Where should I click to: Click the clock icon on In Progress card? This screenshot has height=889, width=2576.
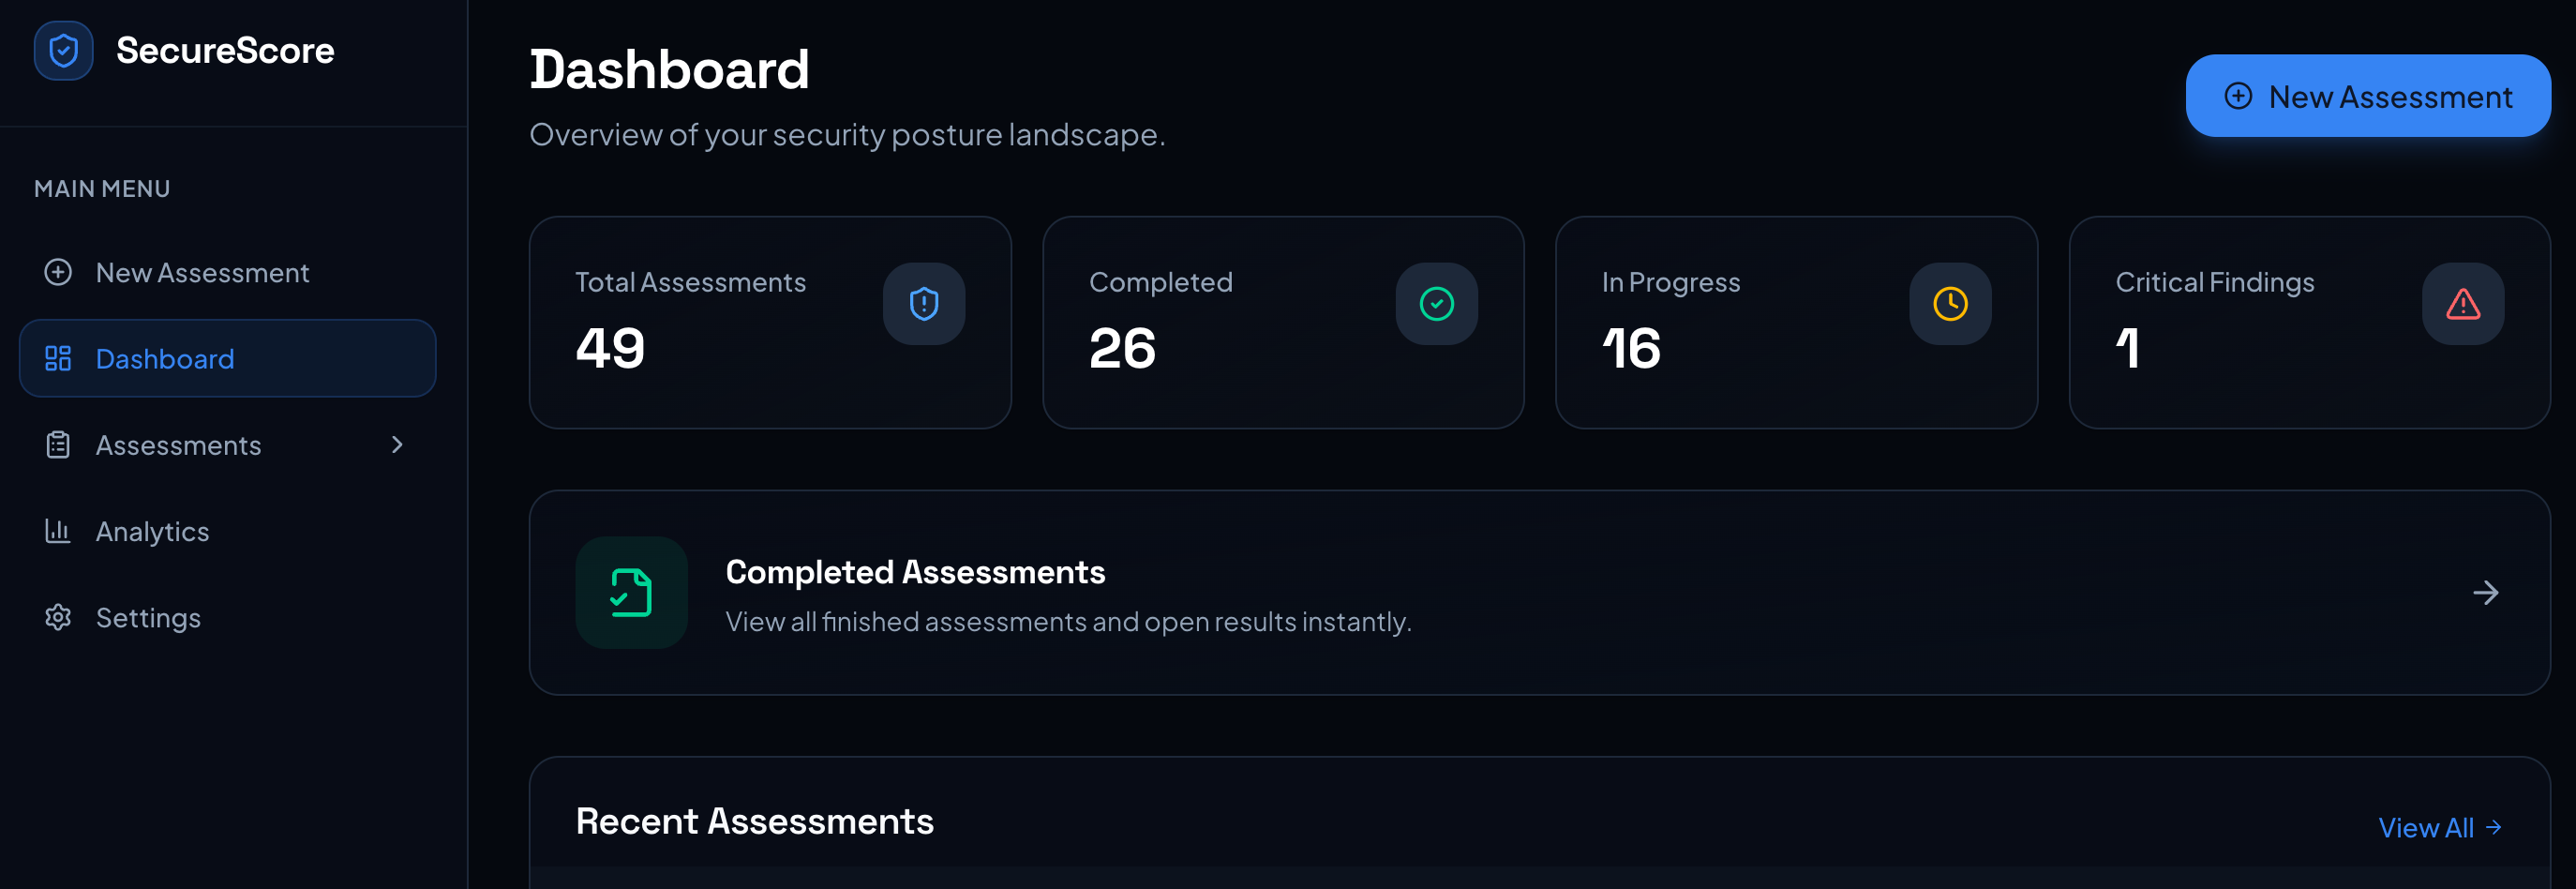[x=1949, y=304]
